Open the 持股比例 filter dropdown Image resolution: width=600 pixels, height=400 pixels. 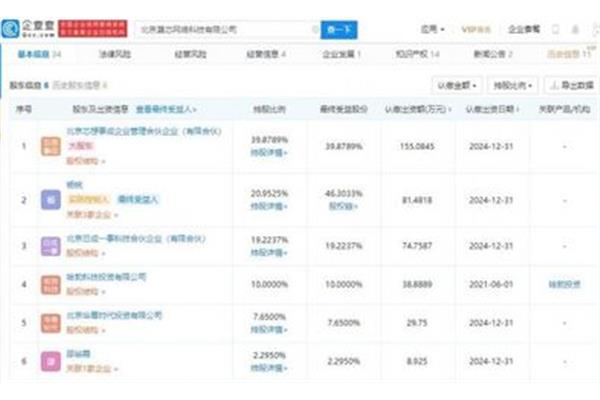[x=513, y=85]
